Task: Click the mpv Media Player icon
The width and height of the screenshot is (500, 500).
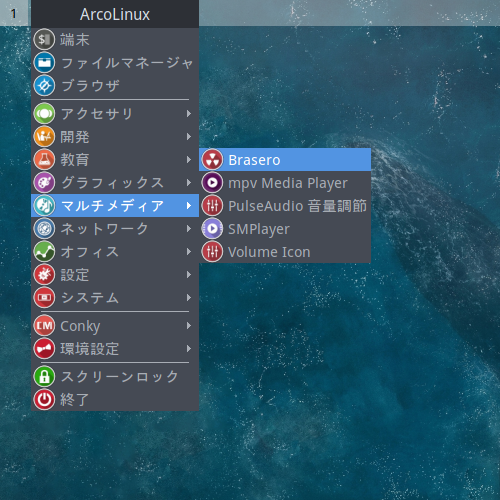Action: 212,183
